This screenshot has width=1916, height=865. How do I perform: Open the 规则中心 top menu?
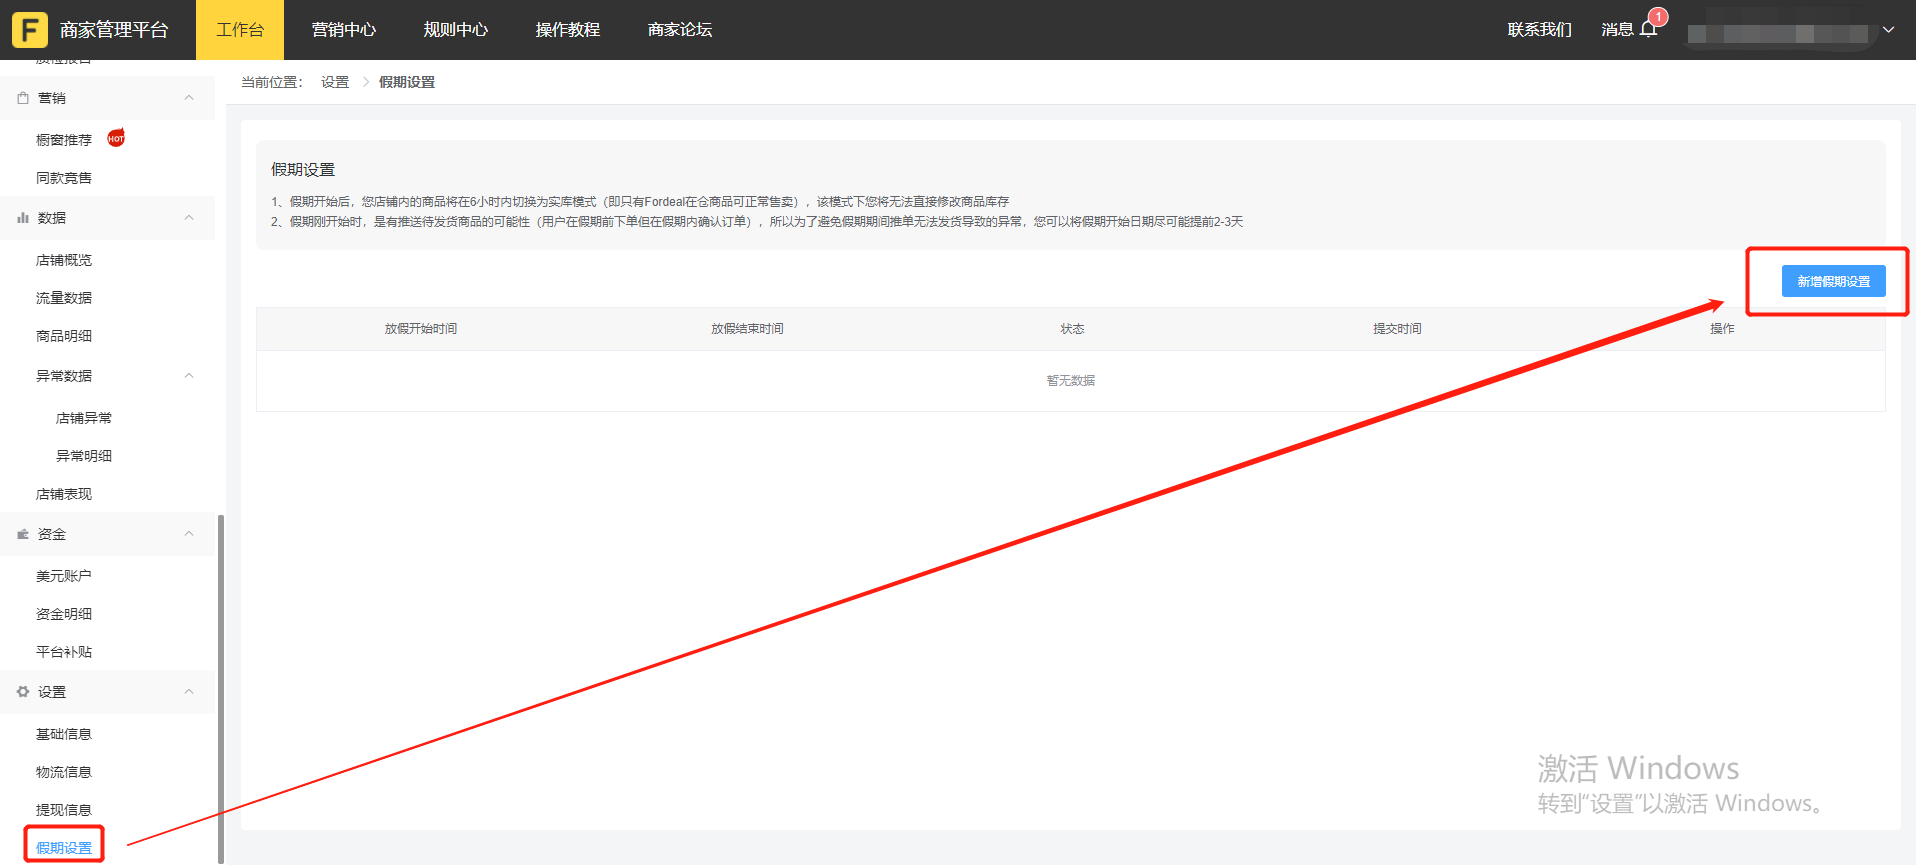(x=455, y=30)
